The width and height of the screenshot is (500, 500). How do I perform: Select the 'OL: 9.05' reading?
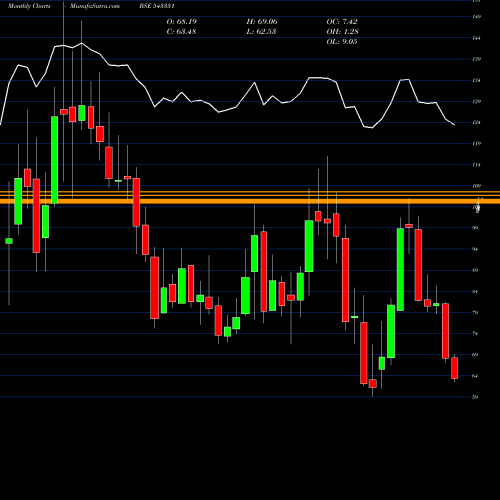click(x=342, y=42)
